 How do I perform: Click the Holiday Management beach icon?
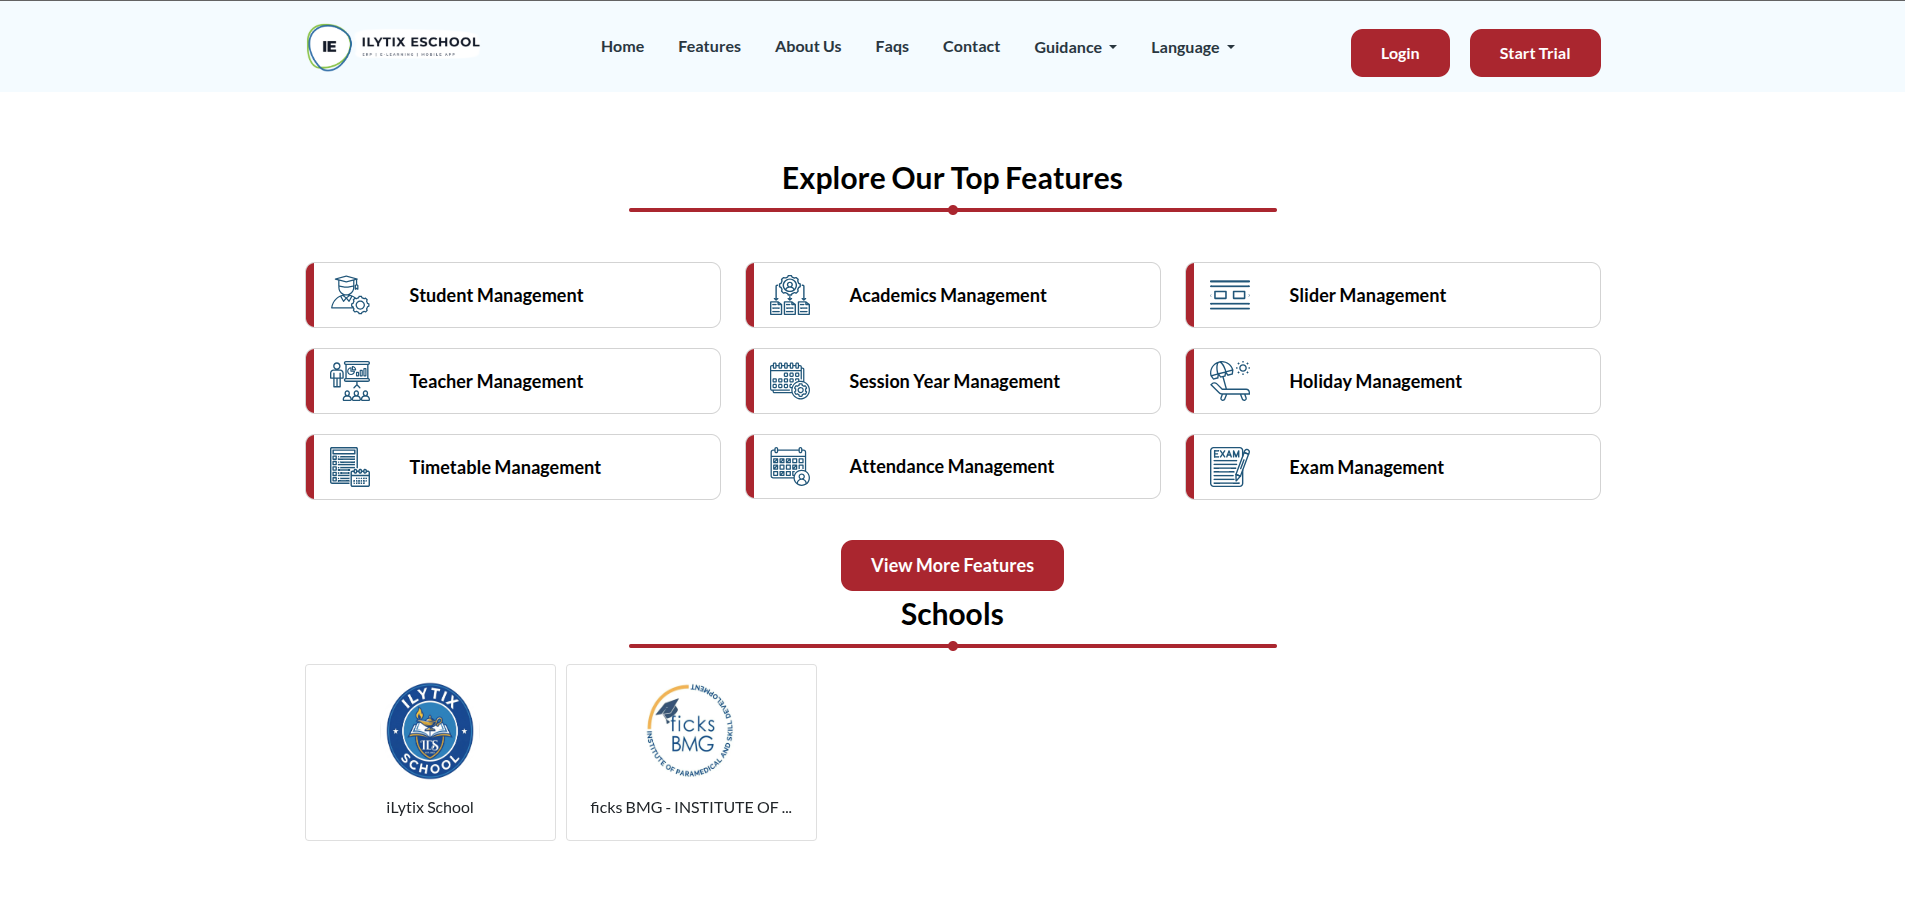[1230, 381]
